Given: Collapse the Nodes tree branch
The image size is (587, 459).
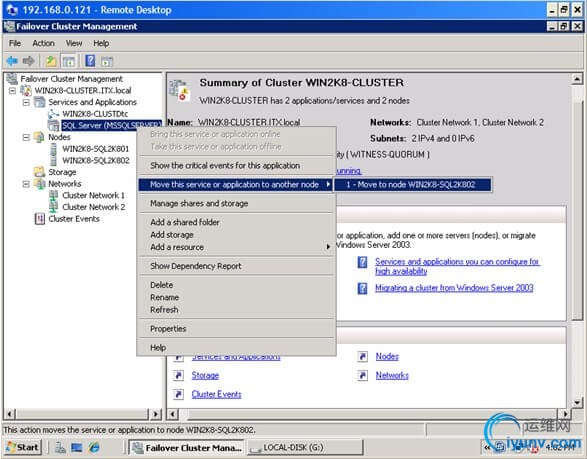Looking at the screenshot, I should click(26, 137).
